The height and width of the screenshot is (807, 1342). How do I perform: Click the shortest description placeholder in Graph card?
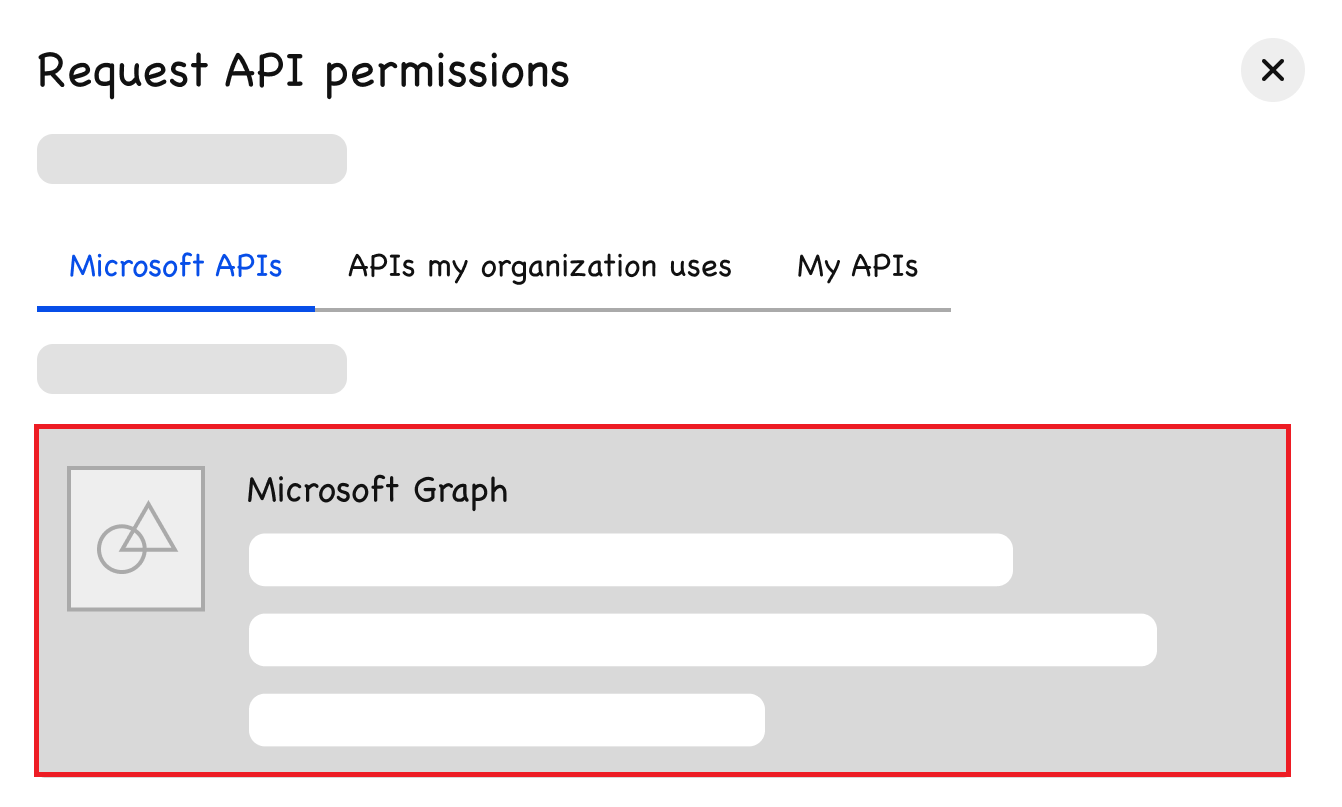tap(506, 720)
